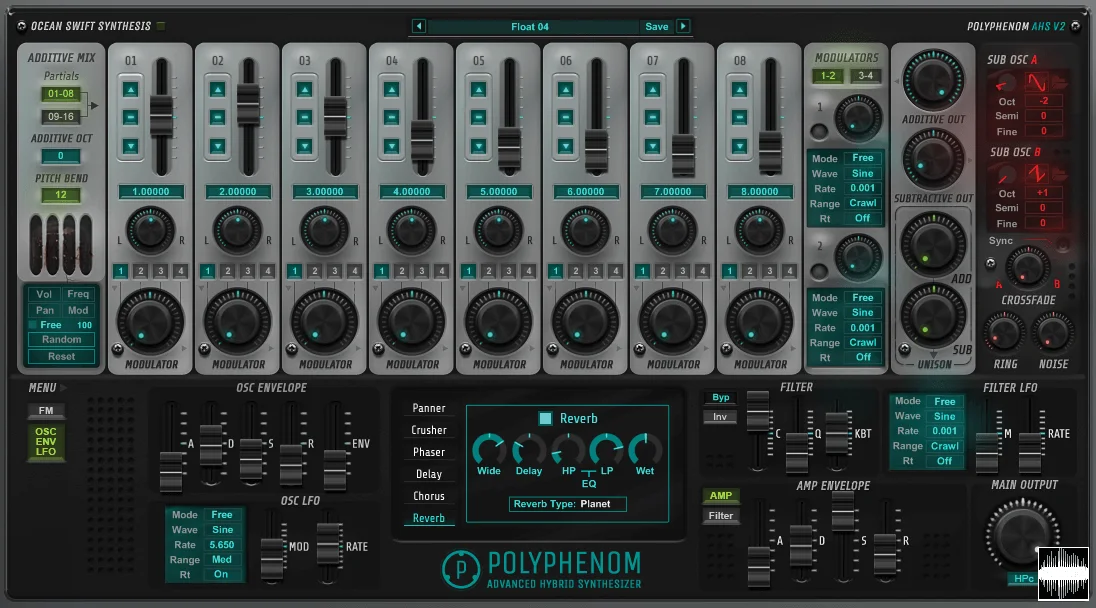Select the Panner effect tab

(428, 408)
